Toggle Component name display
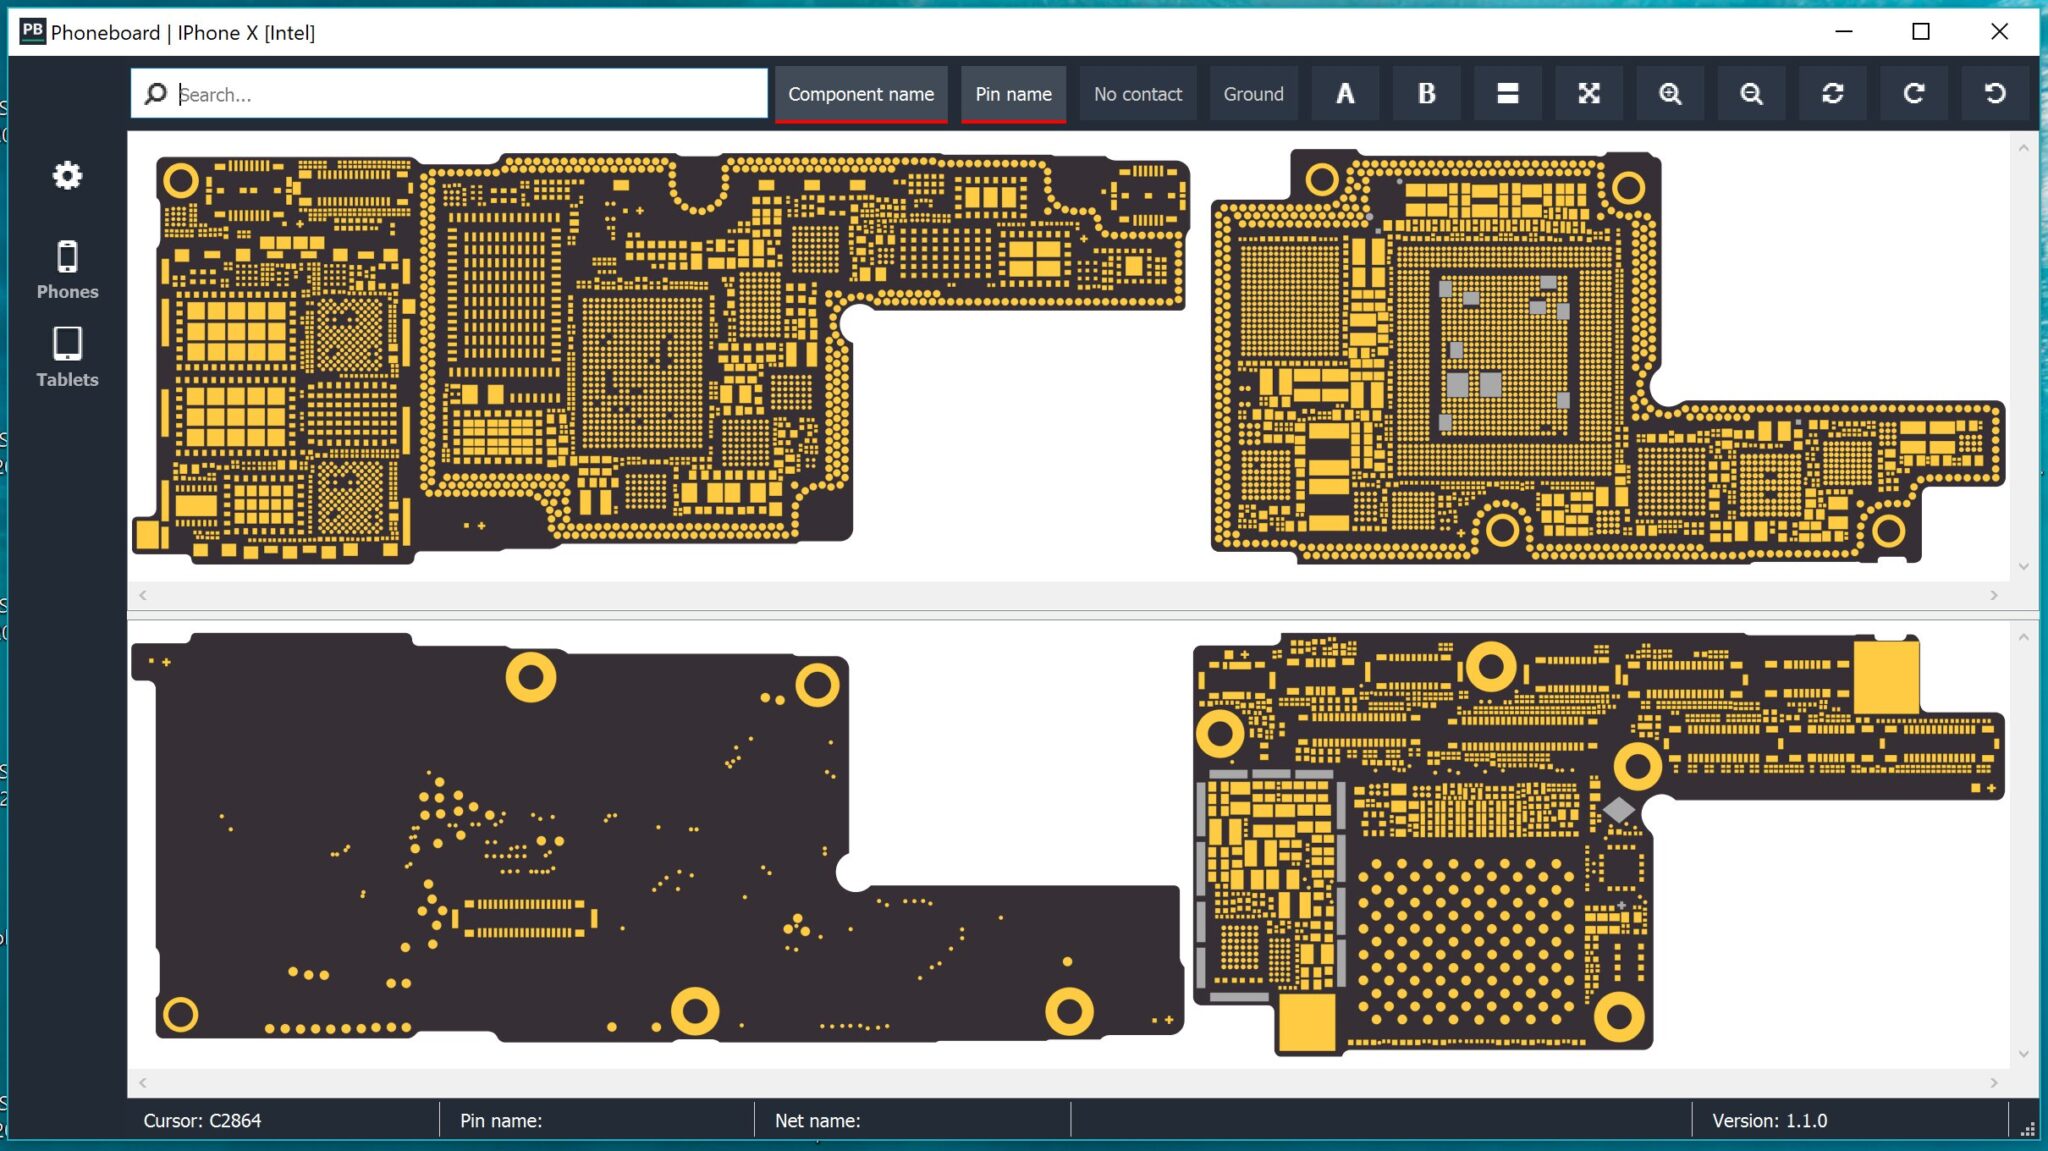Screen dimensions: 2048x1151 860,94
